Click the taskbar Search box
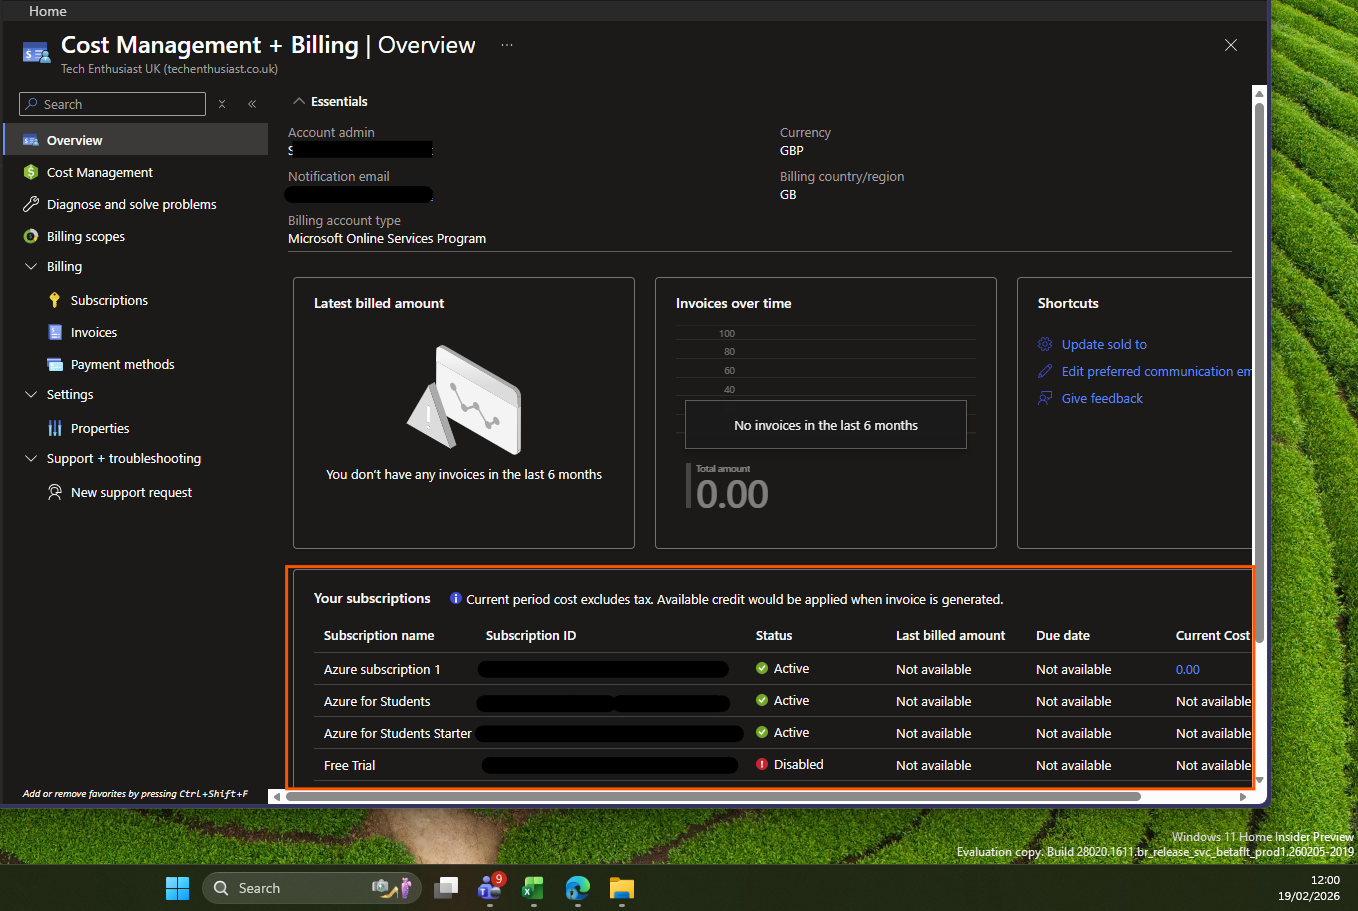Image resolution: width=1358 pixels, height=911 pixels. (312, 888)
